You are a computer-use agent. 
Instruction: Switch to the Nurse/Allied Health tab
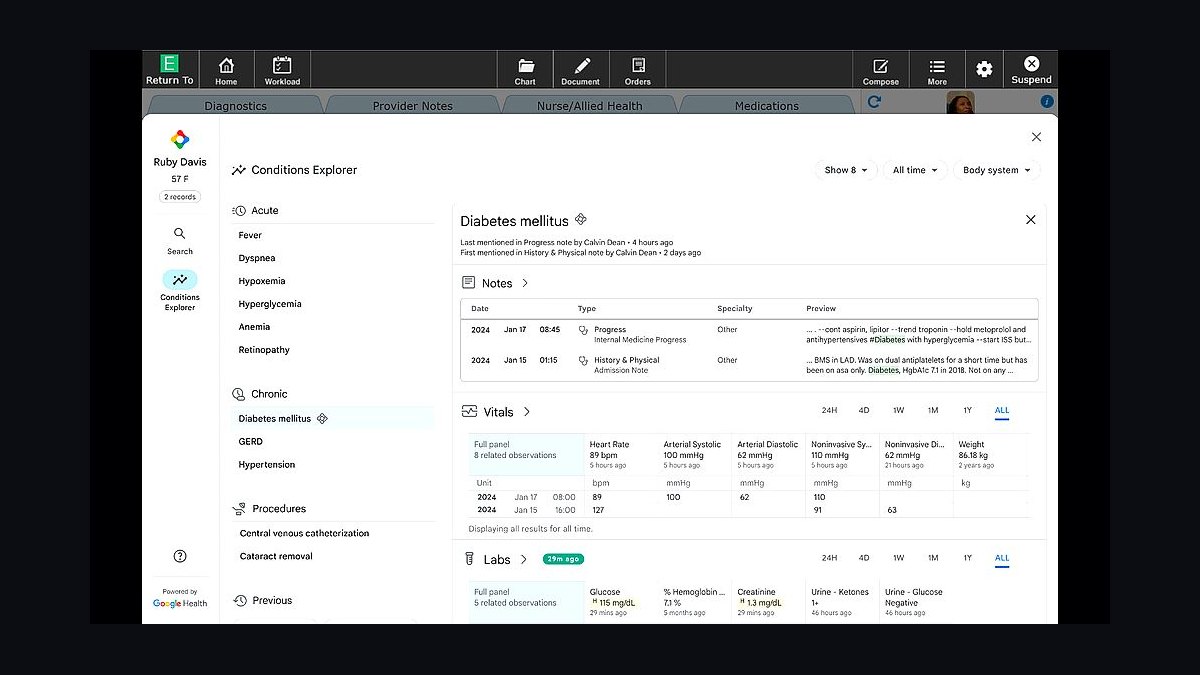(590, 105)
